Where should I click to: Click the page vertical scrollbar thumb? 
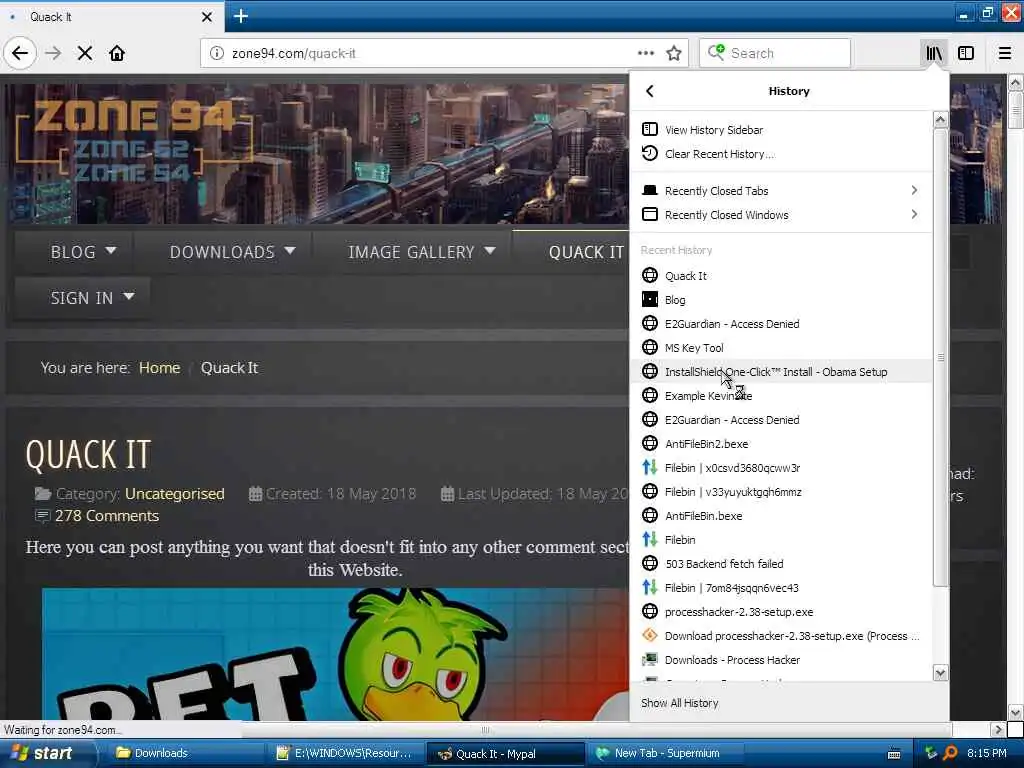pos(1015,110)
